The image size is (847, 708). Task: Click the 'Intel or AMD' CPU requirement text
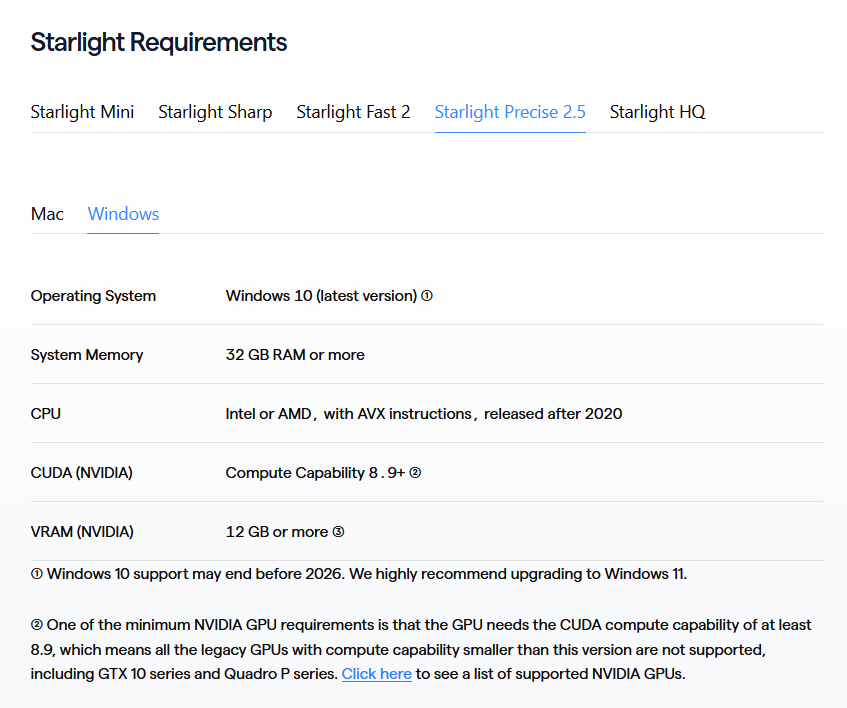(x=424, y=414)
